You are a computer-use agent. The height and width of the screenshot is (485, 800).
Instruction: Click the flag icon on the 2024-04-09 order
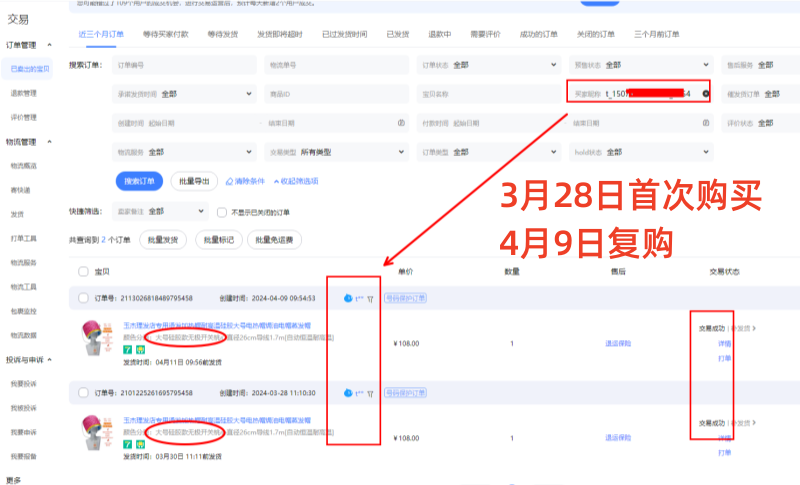pyautogui.click(x=370, y=299)
